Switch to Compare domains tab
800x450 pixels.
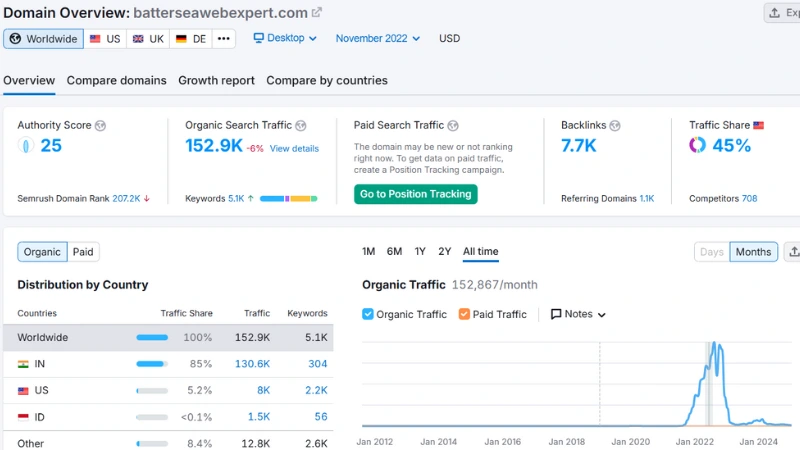tap(116, 81)
